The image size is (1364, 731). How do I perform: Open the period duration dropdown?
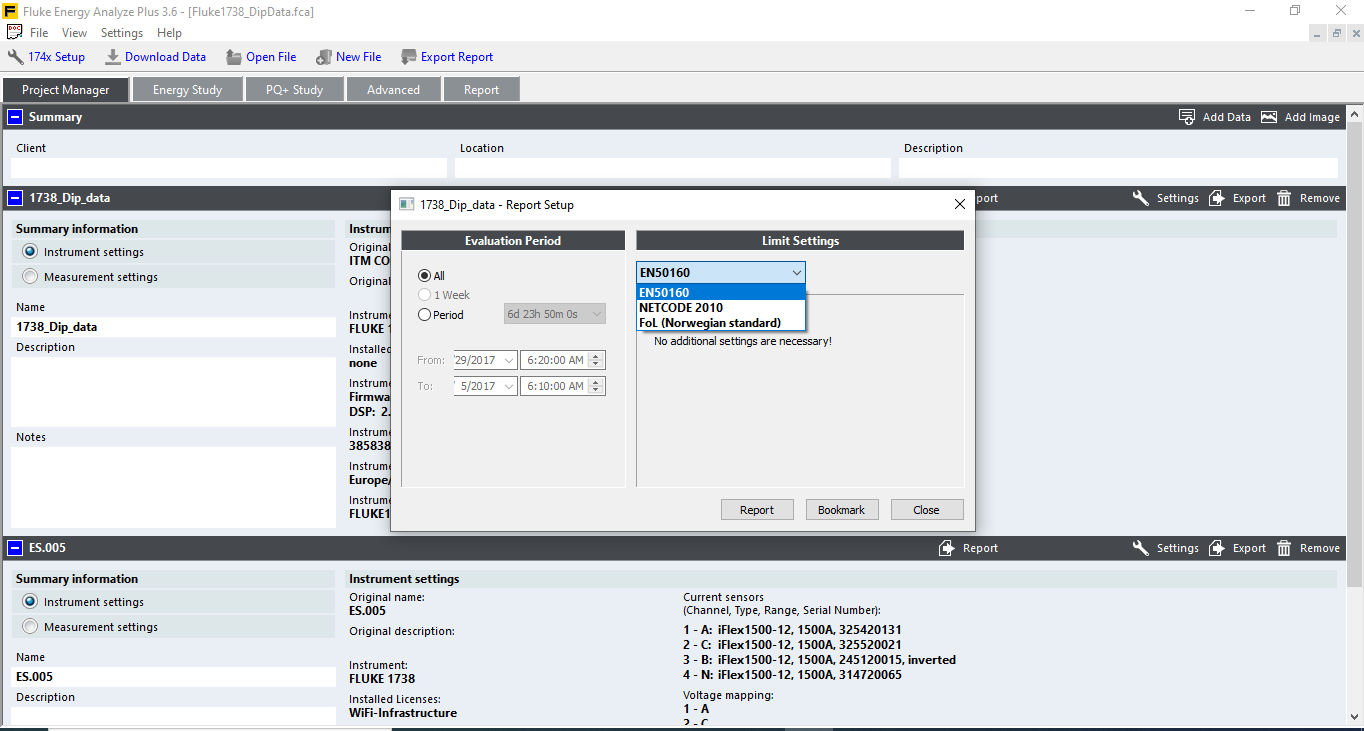point(555,314)
